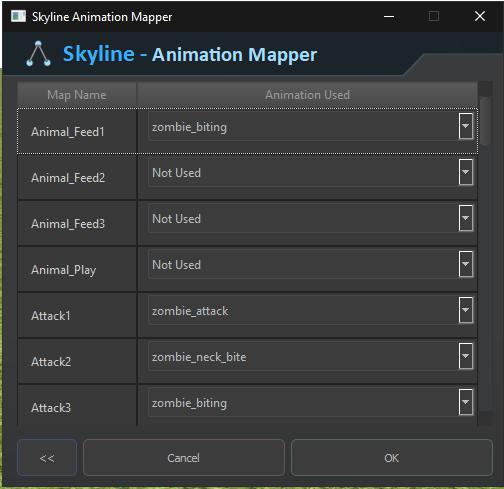
Task: Click zombie_biting value in Animal_Feed1 row
Action: pyautogui.click(x=189, y=127)
